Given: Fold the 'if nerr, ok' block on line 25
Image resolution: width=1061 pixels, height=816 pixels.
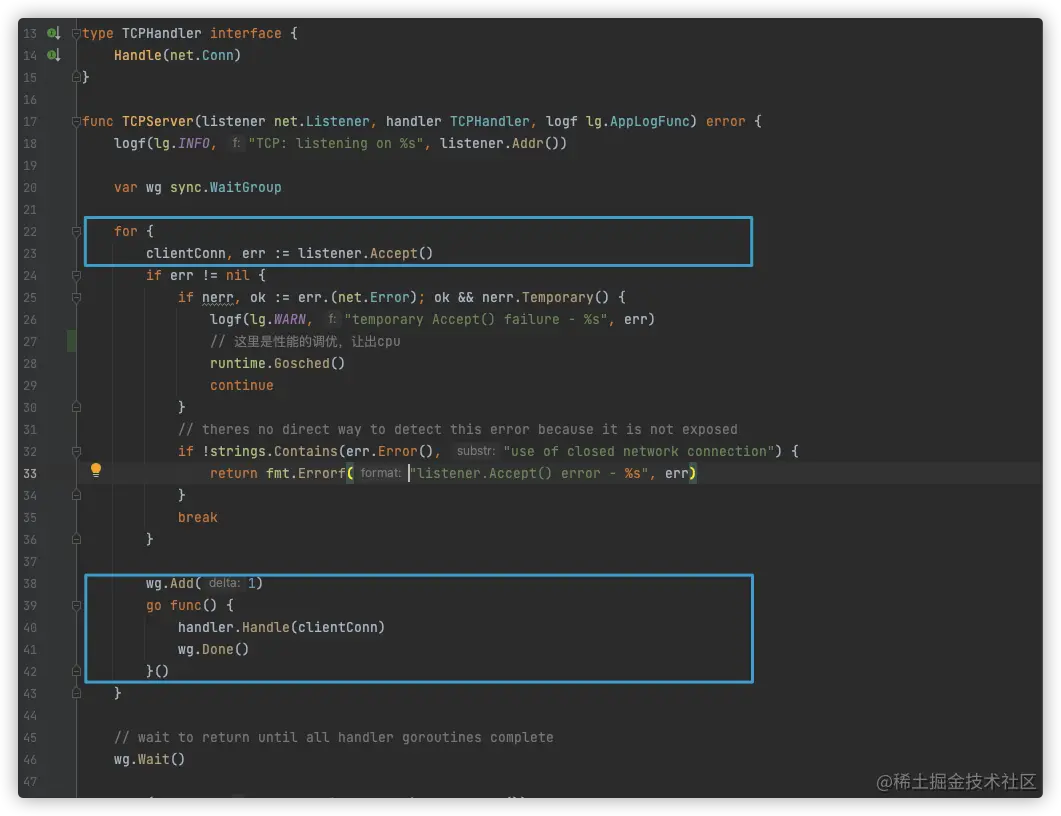Looking at the screenshot, I should (x=76, y=298).
